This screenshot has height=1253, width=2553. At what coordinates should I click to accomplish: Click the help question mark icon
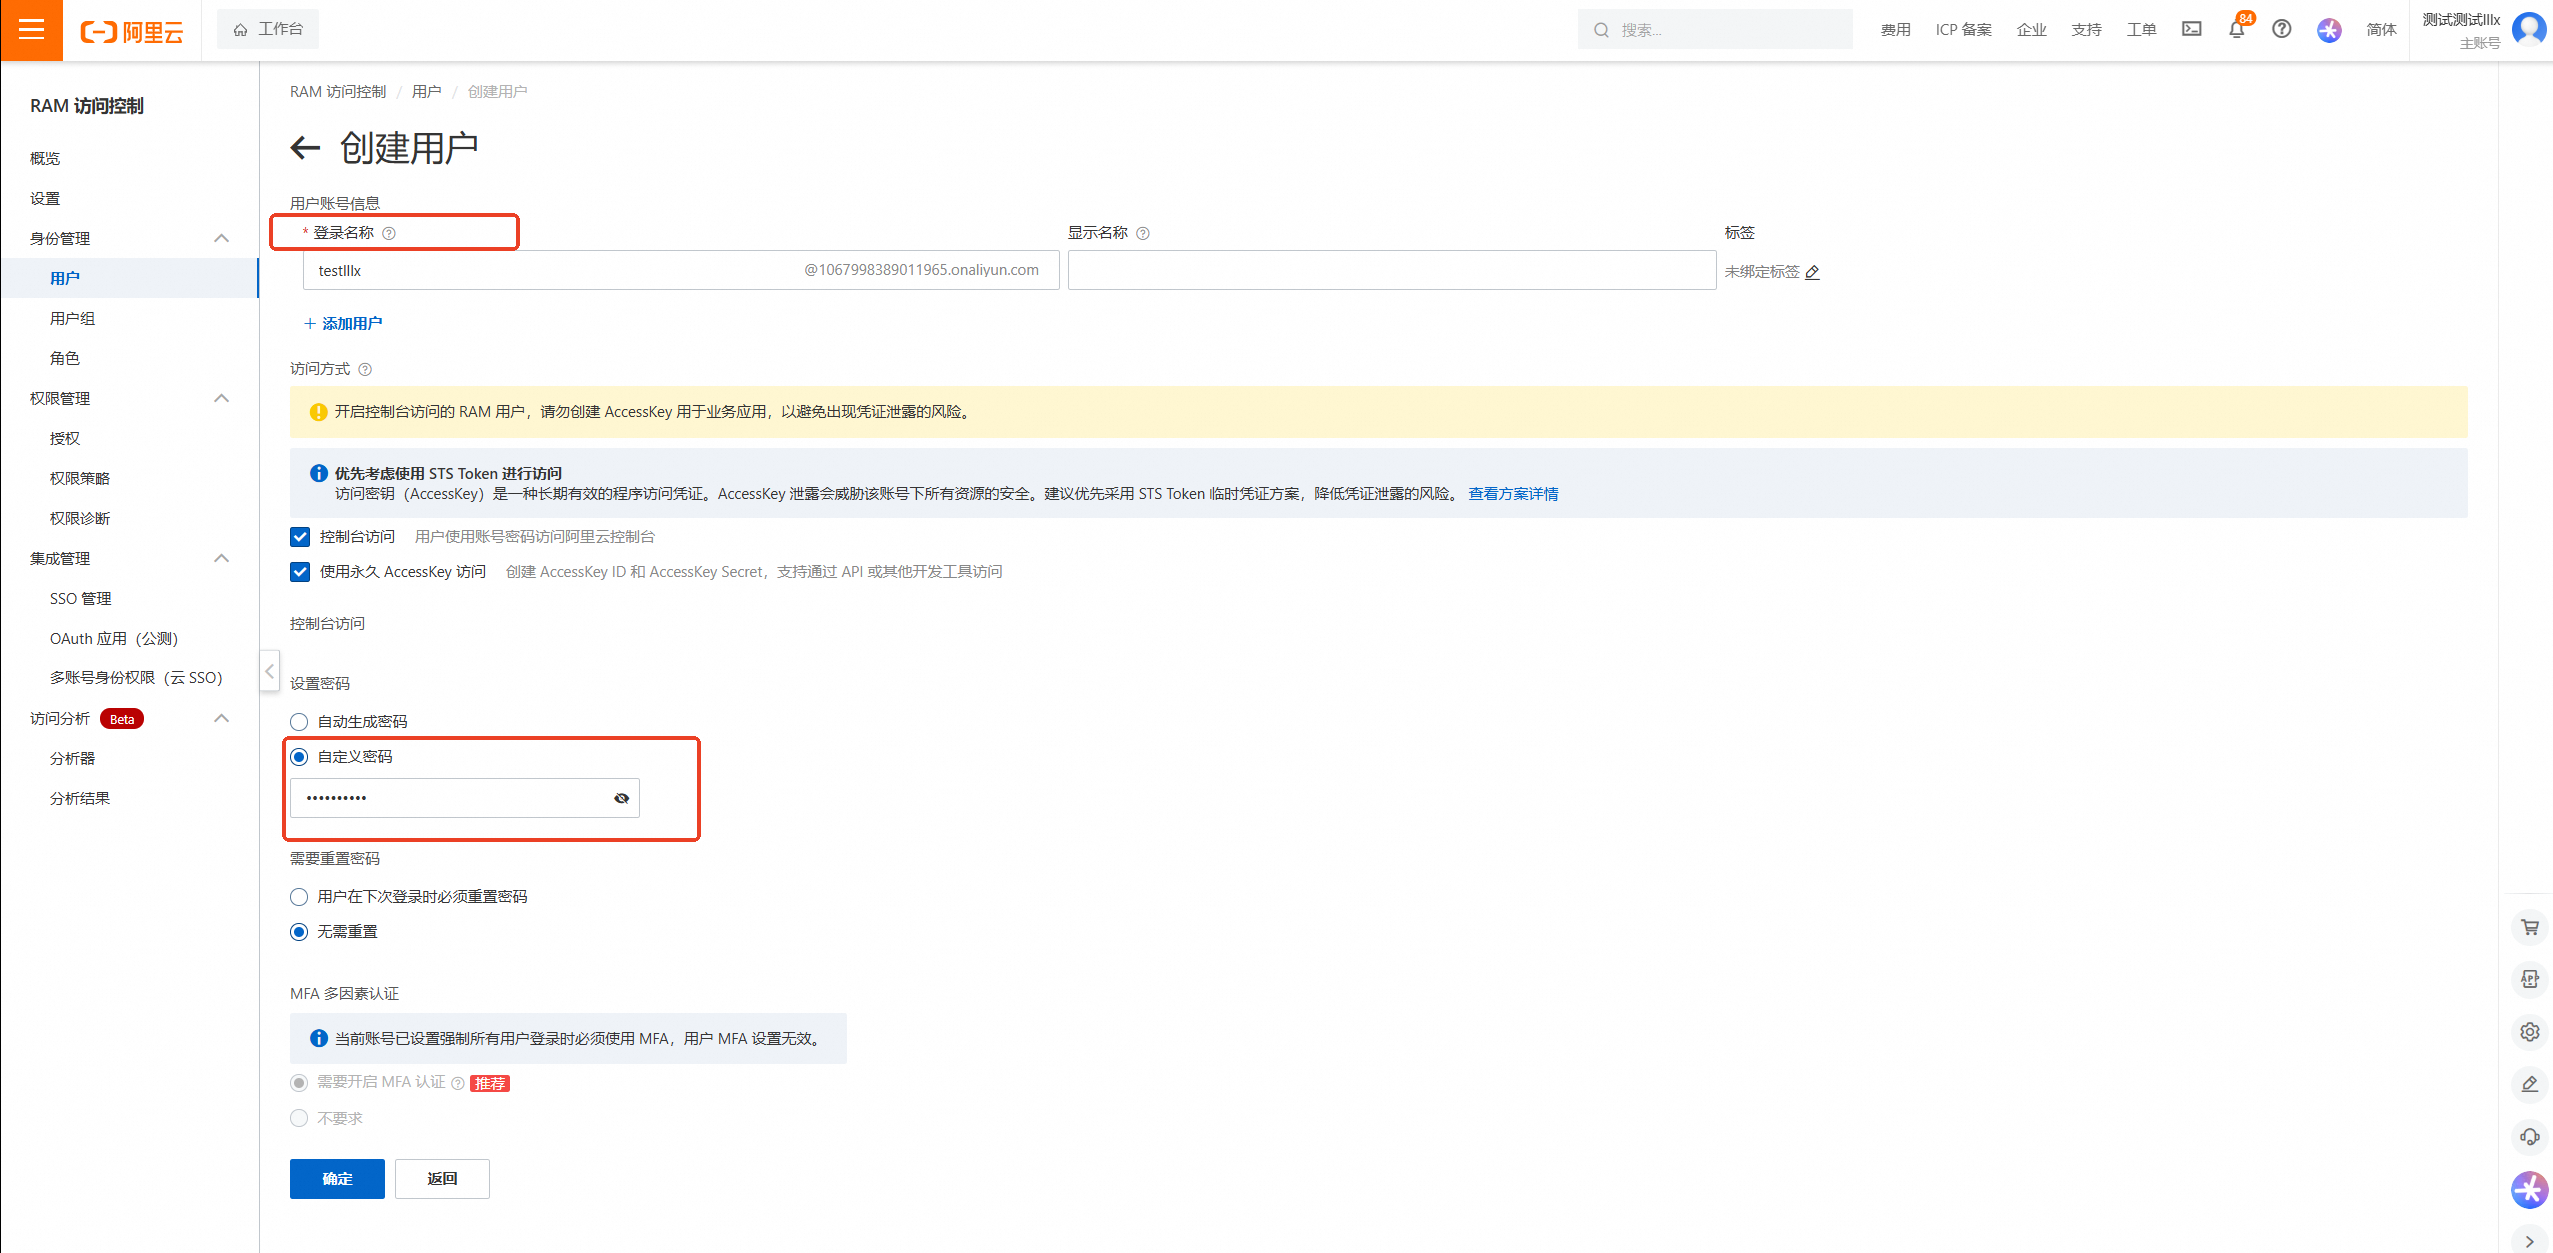pos(2281,29)
